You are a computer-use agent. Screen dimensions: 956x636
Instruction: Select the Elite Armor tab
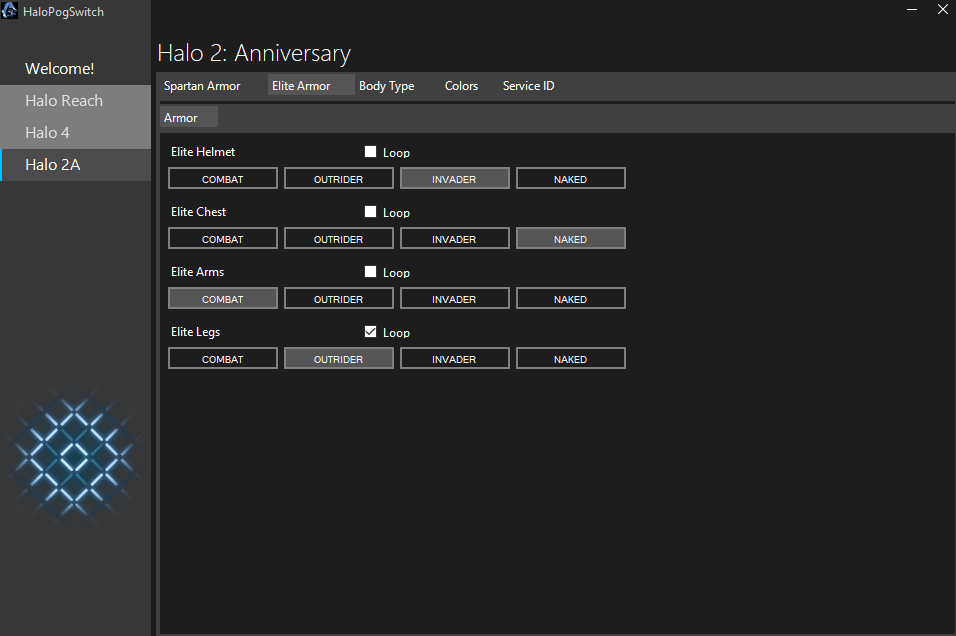tap(311, 85)
